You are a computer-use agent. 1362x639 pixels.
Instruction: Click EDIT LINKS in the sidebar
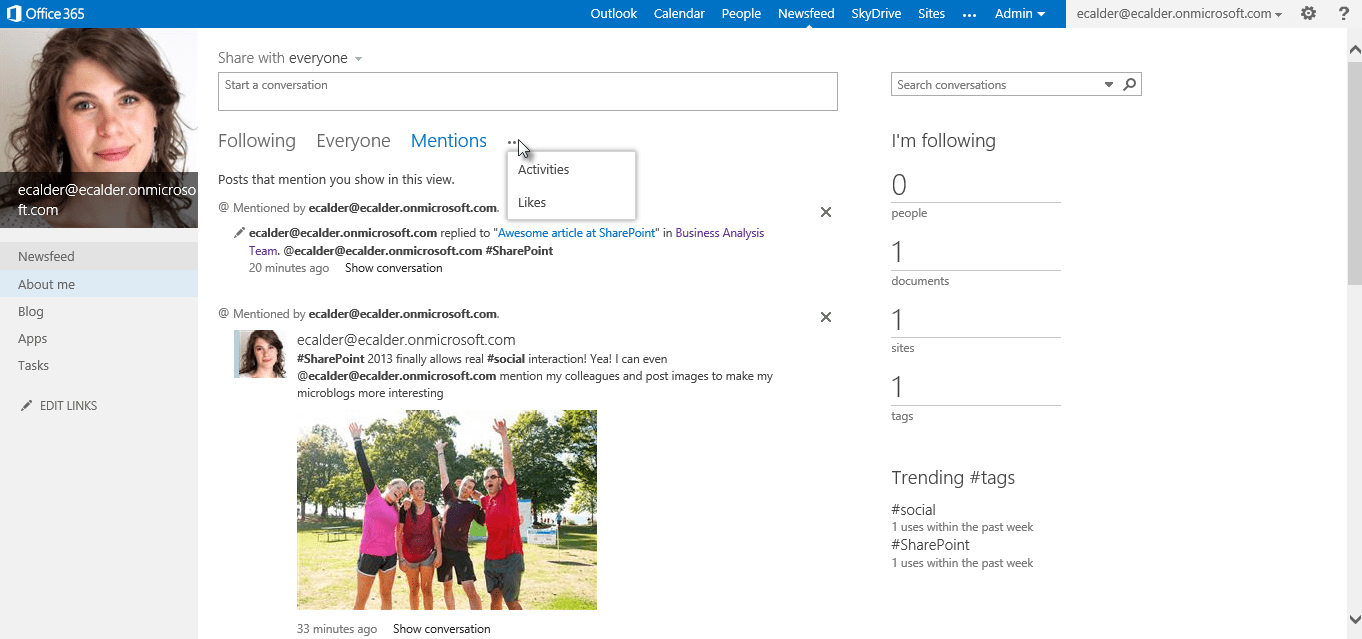(x=68, y=406)
